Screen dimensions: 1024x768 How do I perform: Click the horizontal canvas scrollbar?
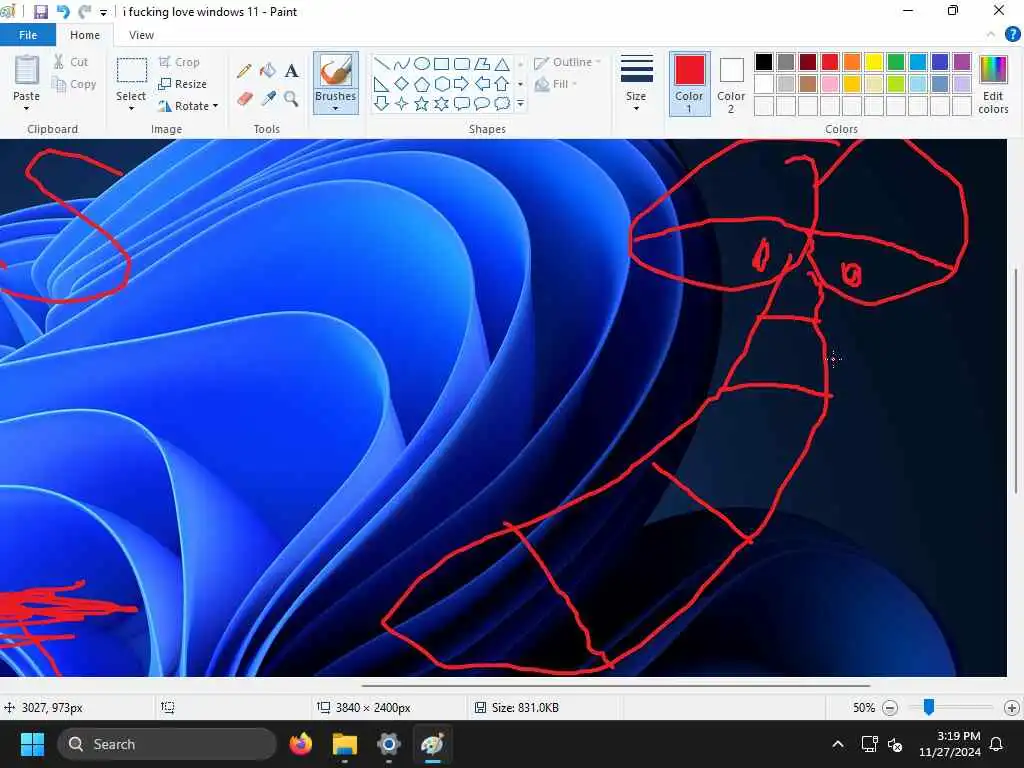(616, 686)
